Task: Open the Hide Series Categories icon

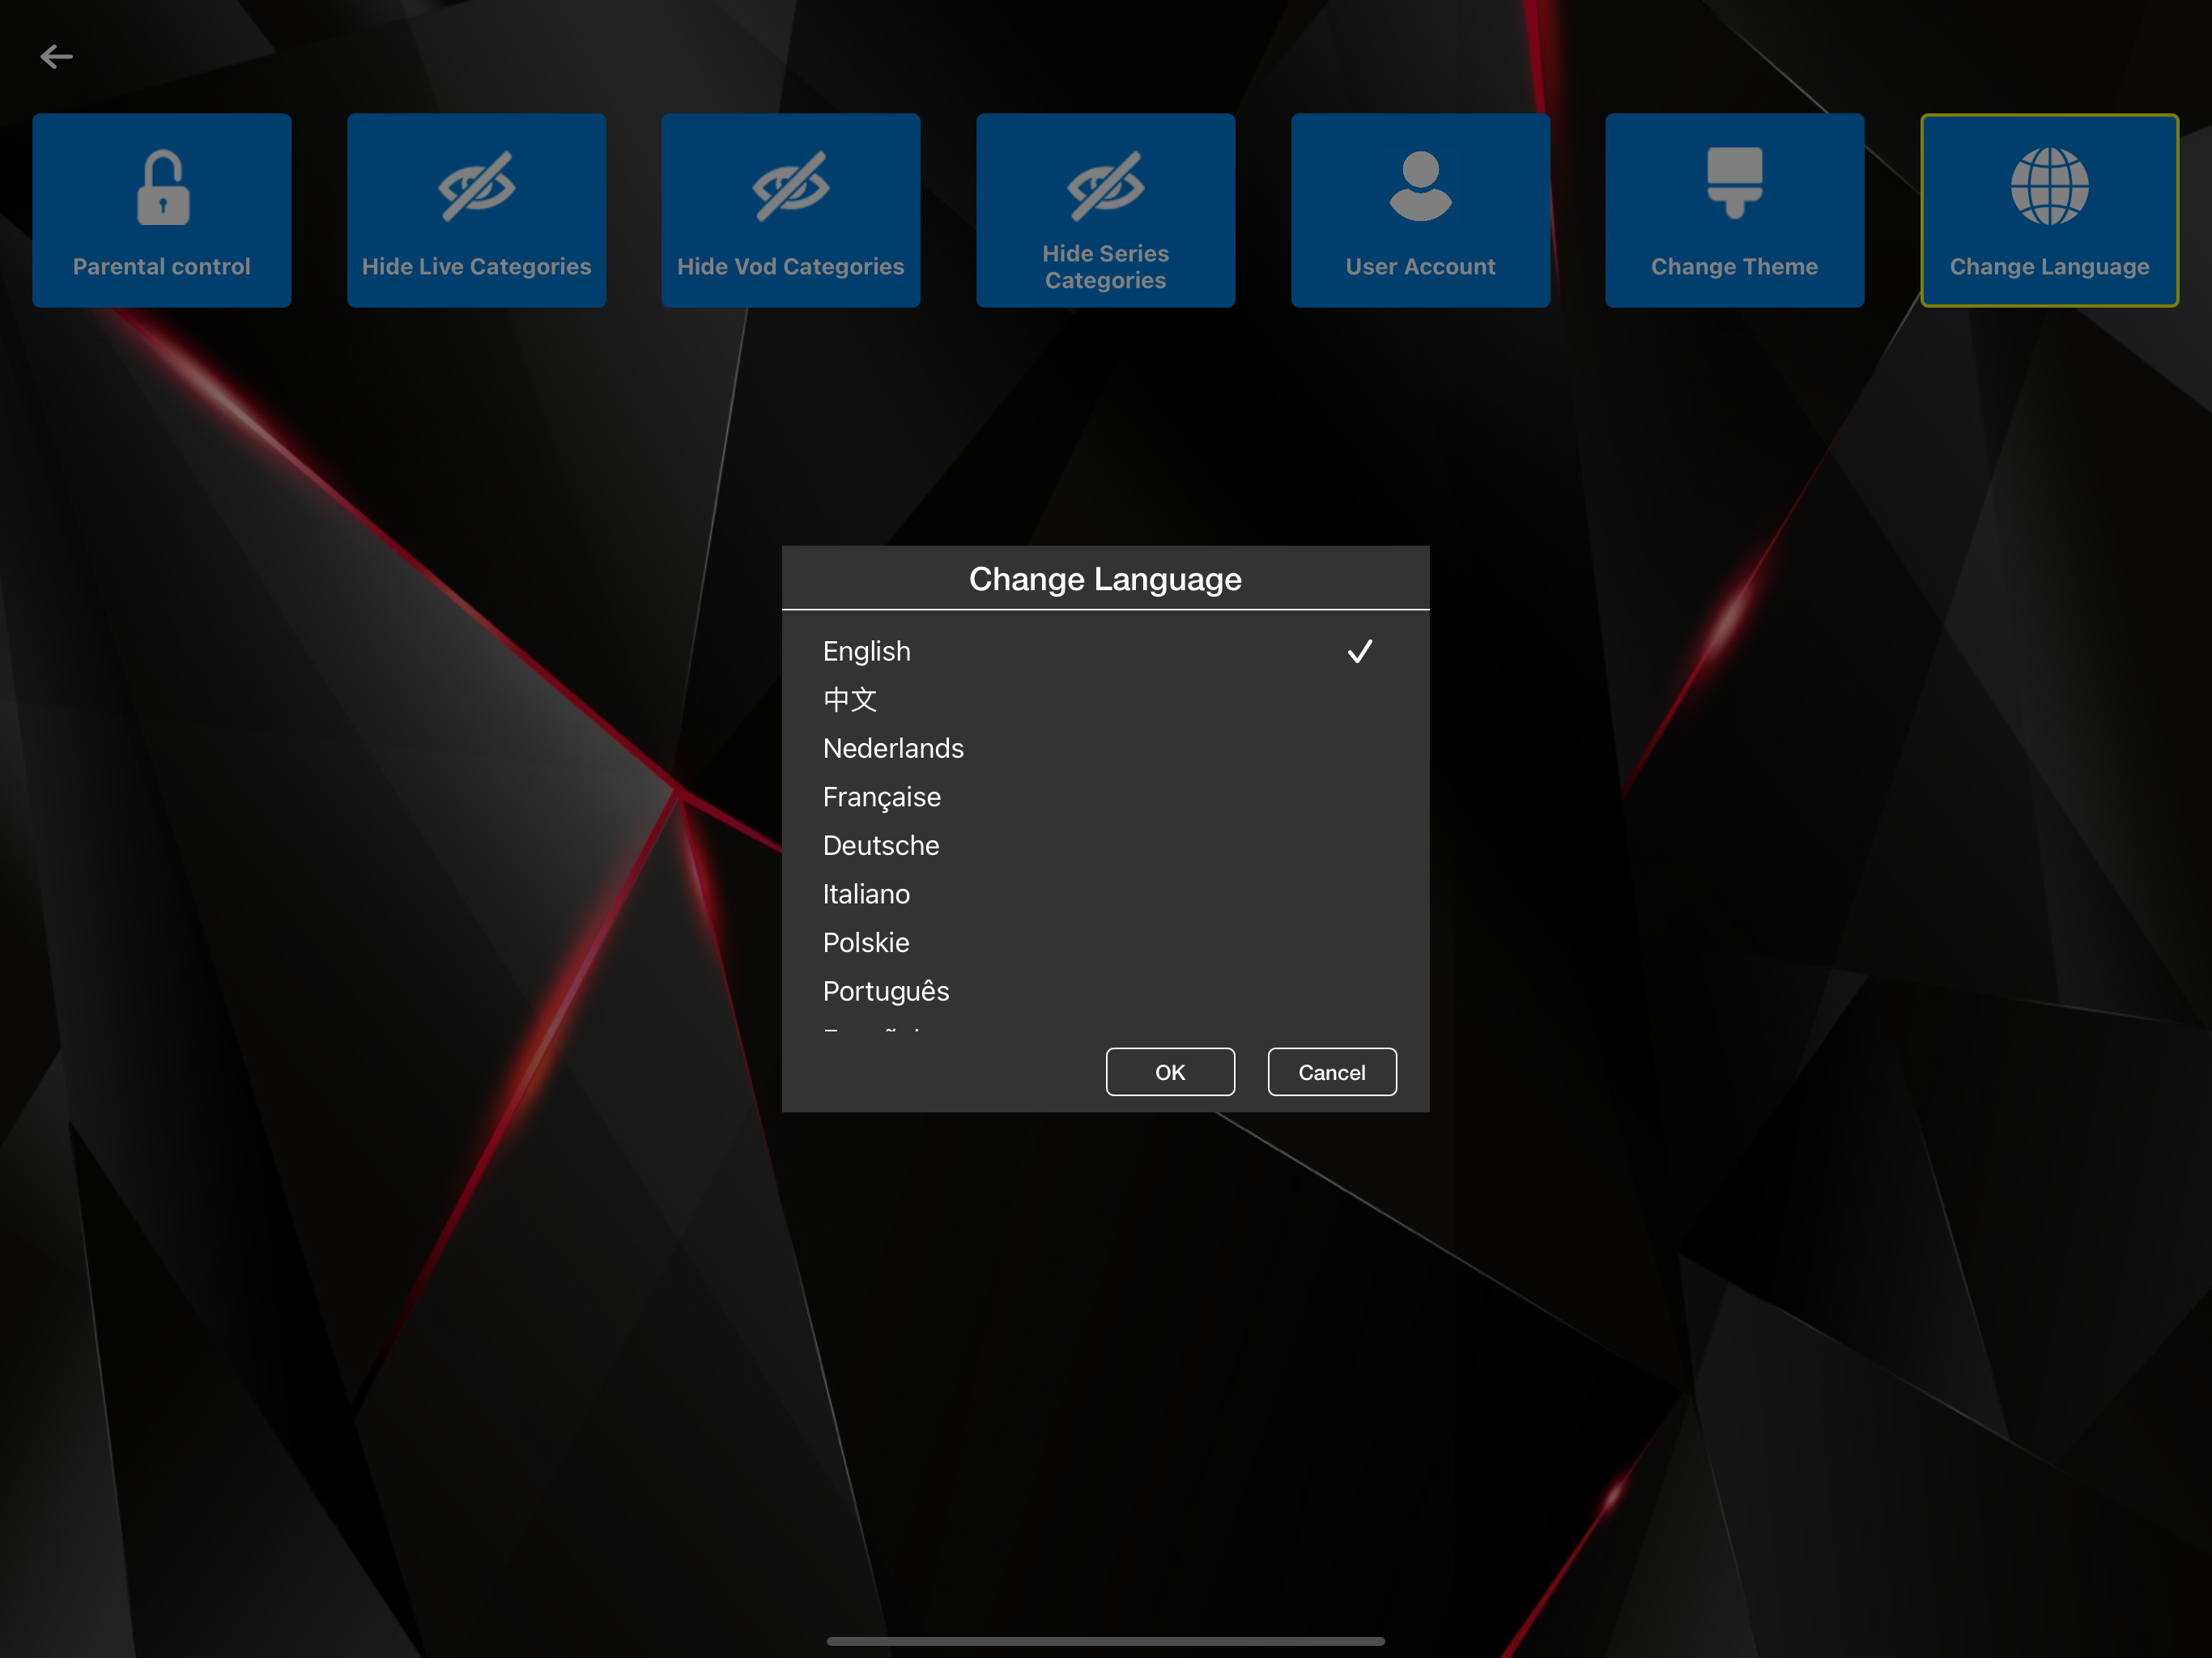Action: pos(1104,210)
